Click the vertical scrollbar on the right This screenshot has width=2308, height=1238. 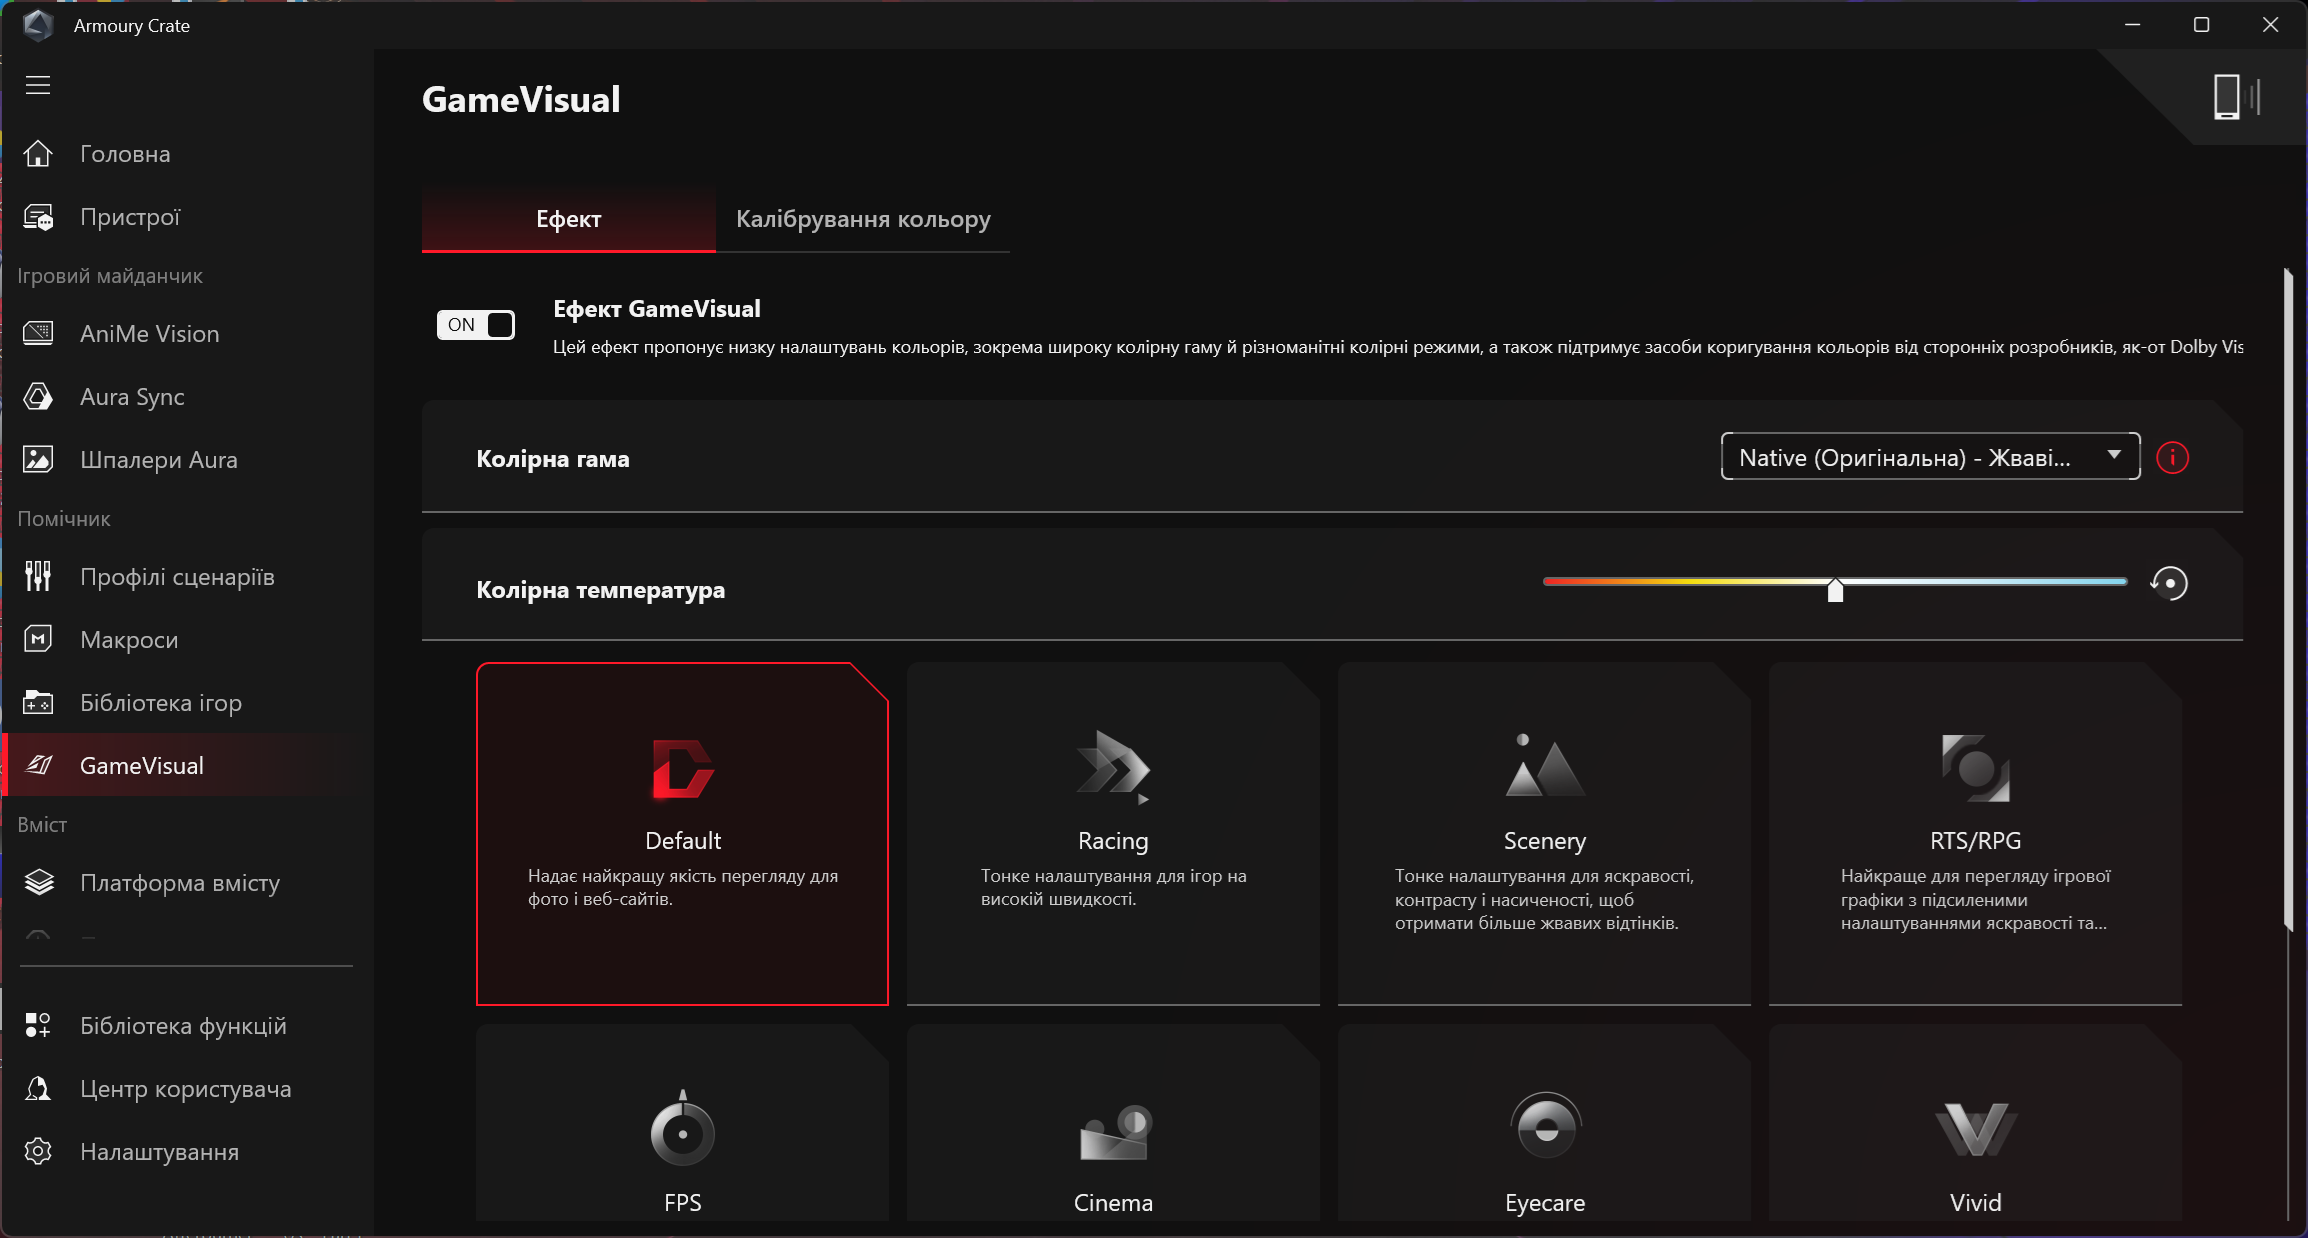click(x=2287, y=600)
